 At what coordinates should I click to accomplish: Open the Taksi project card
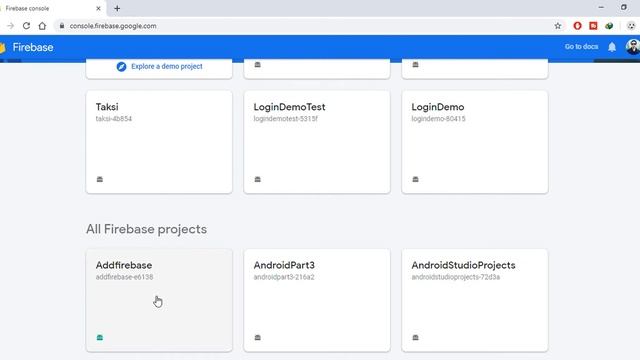(x=159, y=142)
